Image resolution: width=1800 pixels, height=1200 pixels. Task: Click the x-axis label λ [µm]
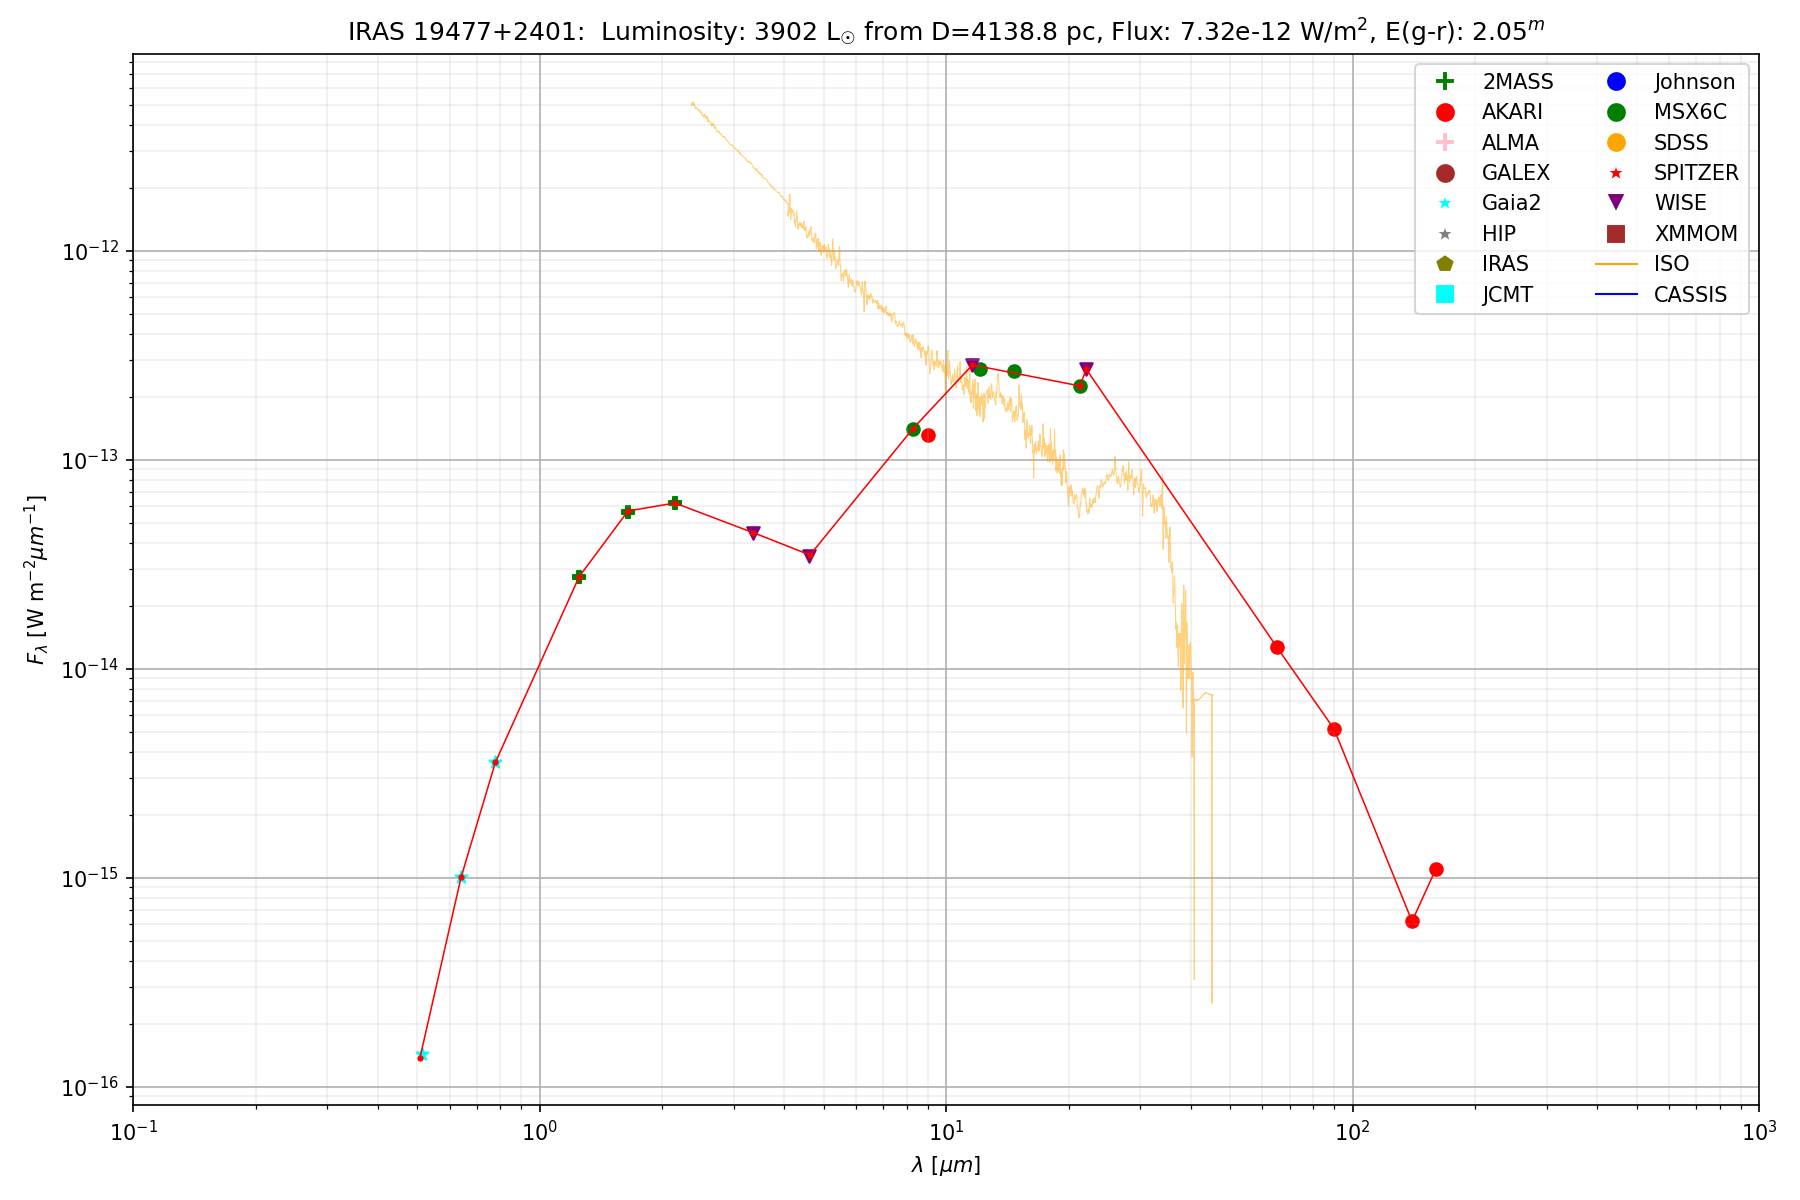[946, 1165]
